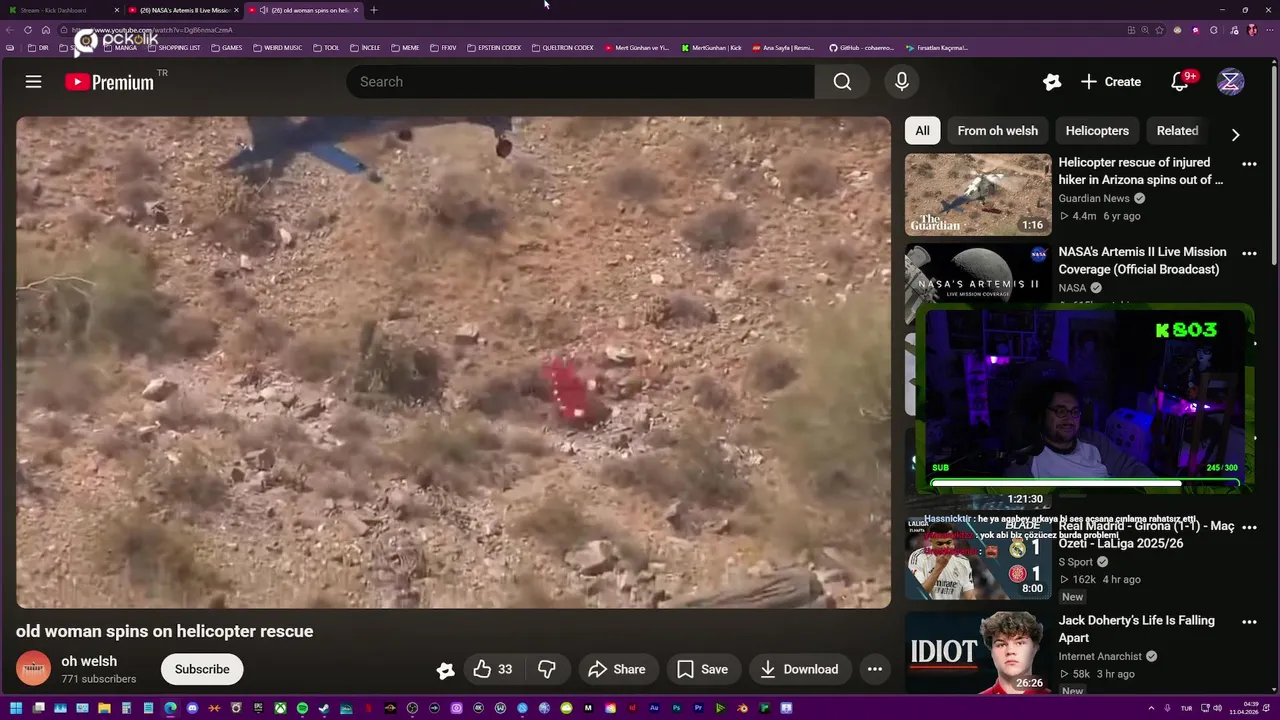This screenshot has height=720, width=1280.
Task: Click the video player area
Action: pyautogui.click(x=453, y=362)
